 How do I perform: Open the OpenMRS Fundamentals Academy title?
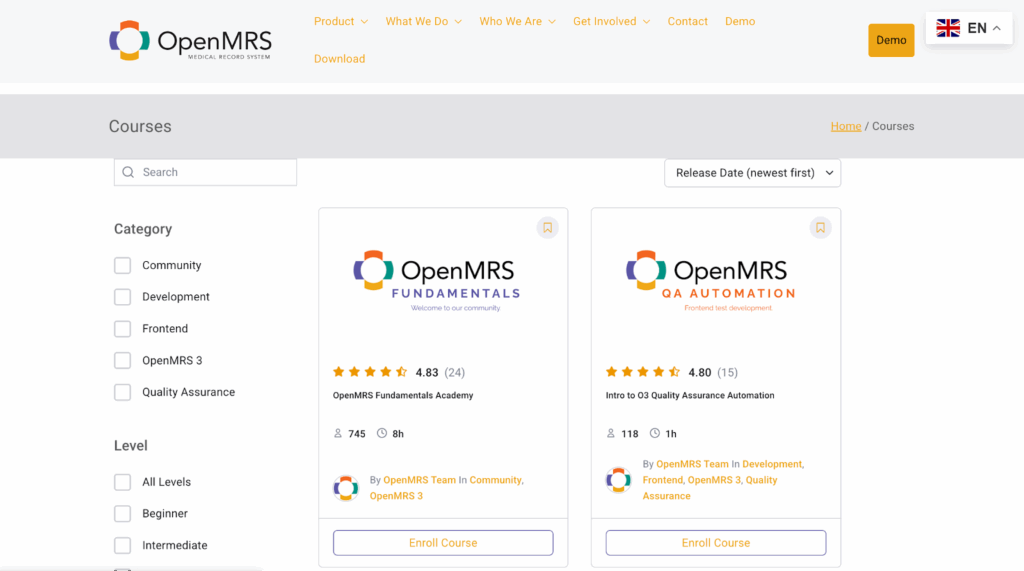pos(403,395)
